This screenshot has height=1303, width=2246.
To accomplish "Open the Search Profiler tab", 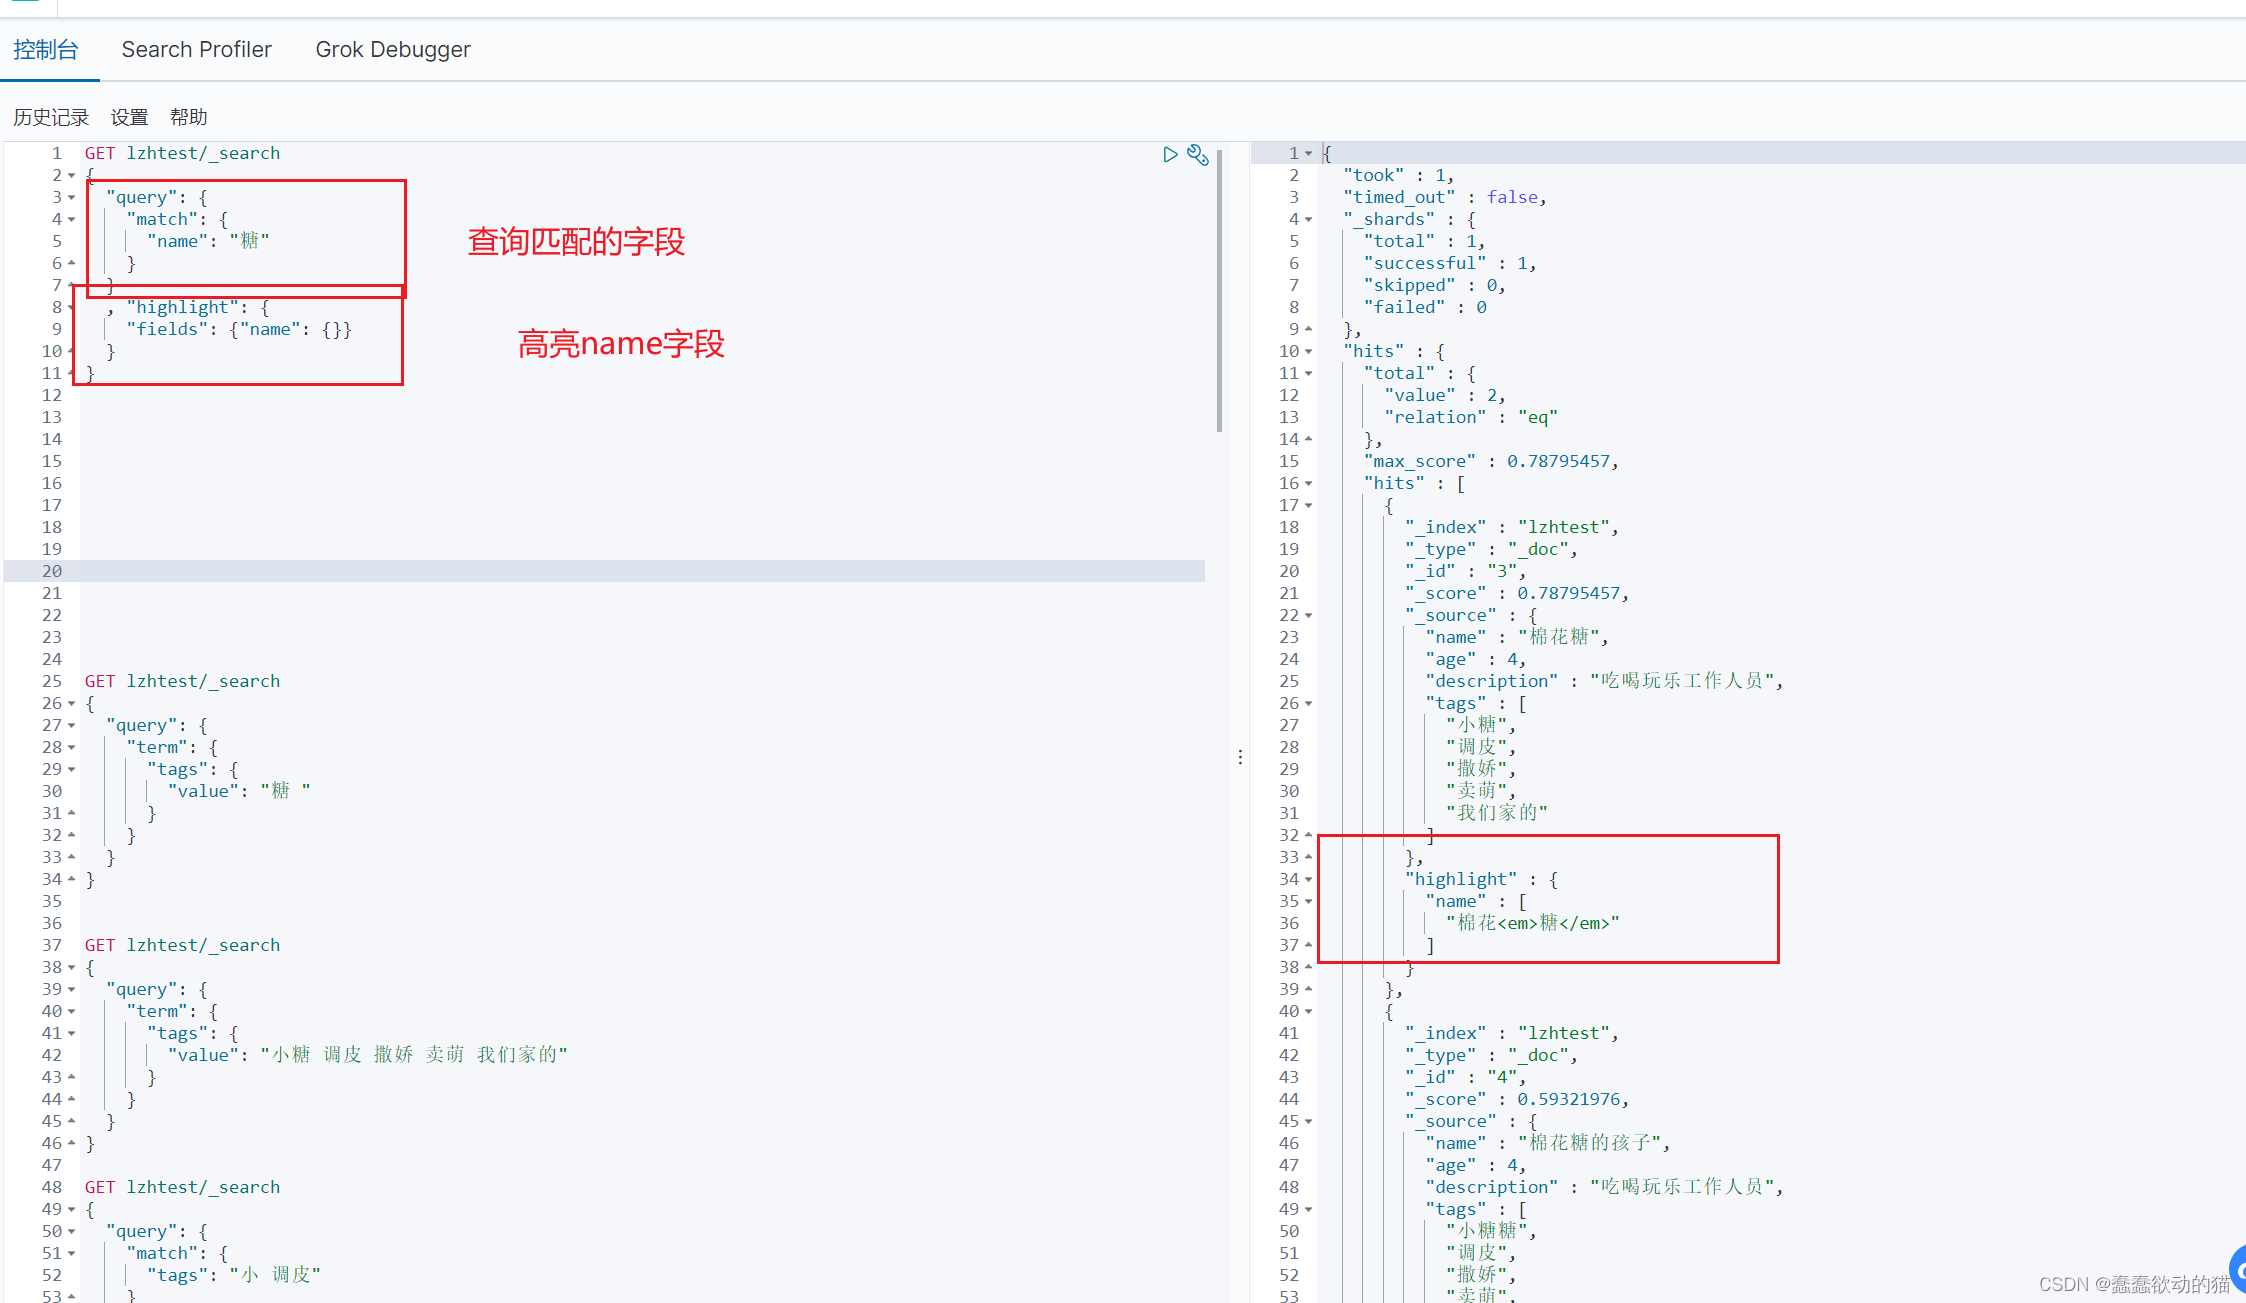I will click(x=197, y=49).
